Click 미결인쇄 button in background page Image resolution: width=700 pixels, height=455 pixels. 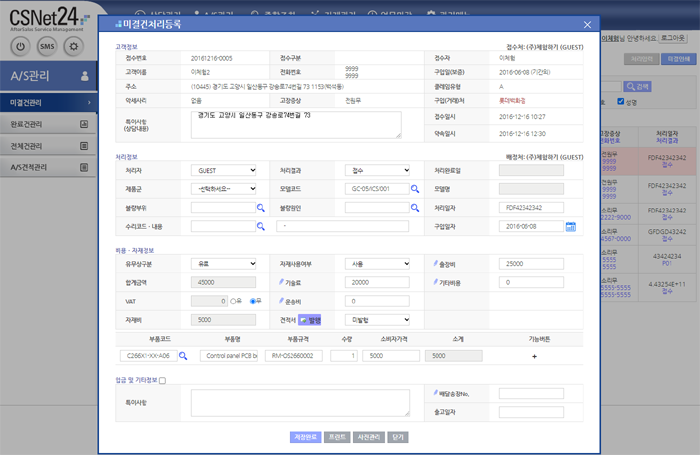(x=679, y=59)
